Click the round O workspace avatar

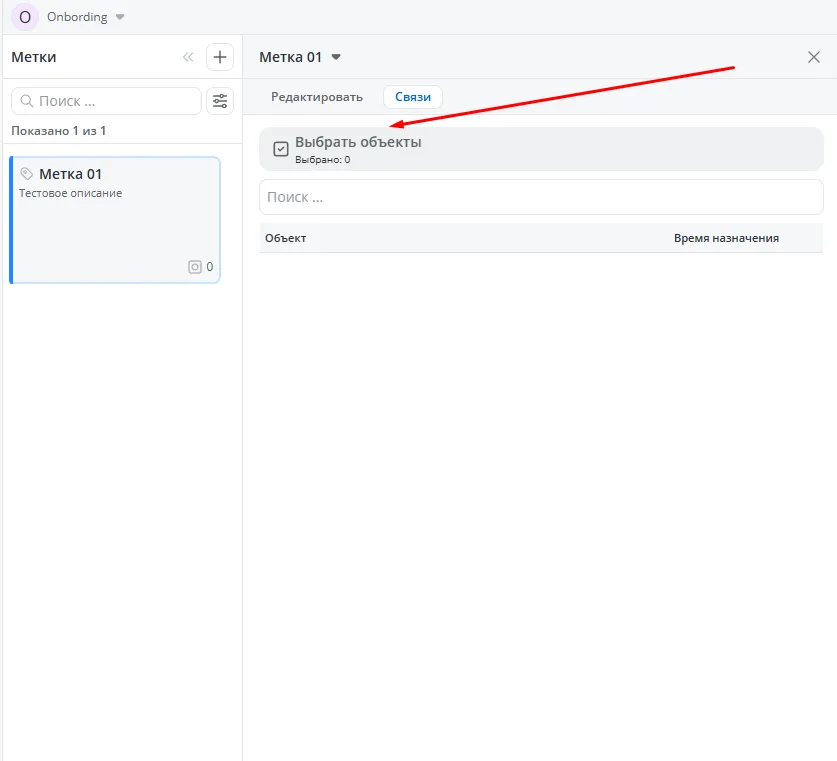click(24, 17)
